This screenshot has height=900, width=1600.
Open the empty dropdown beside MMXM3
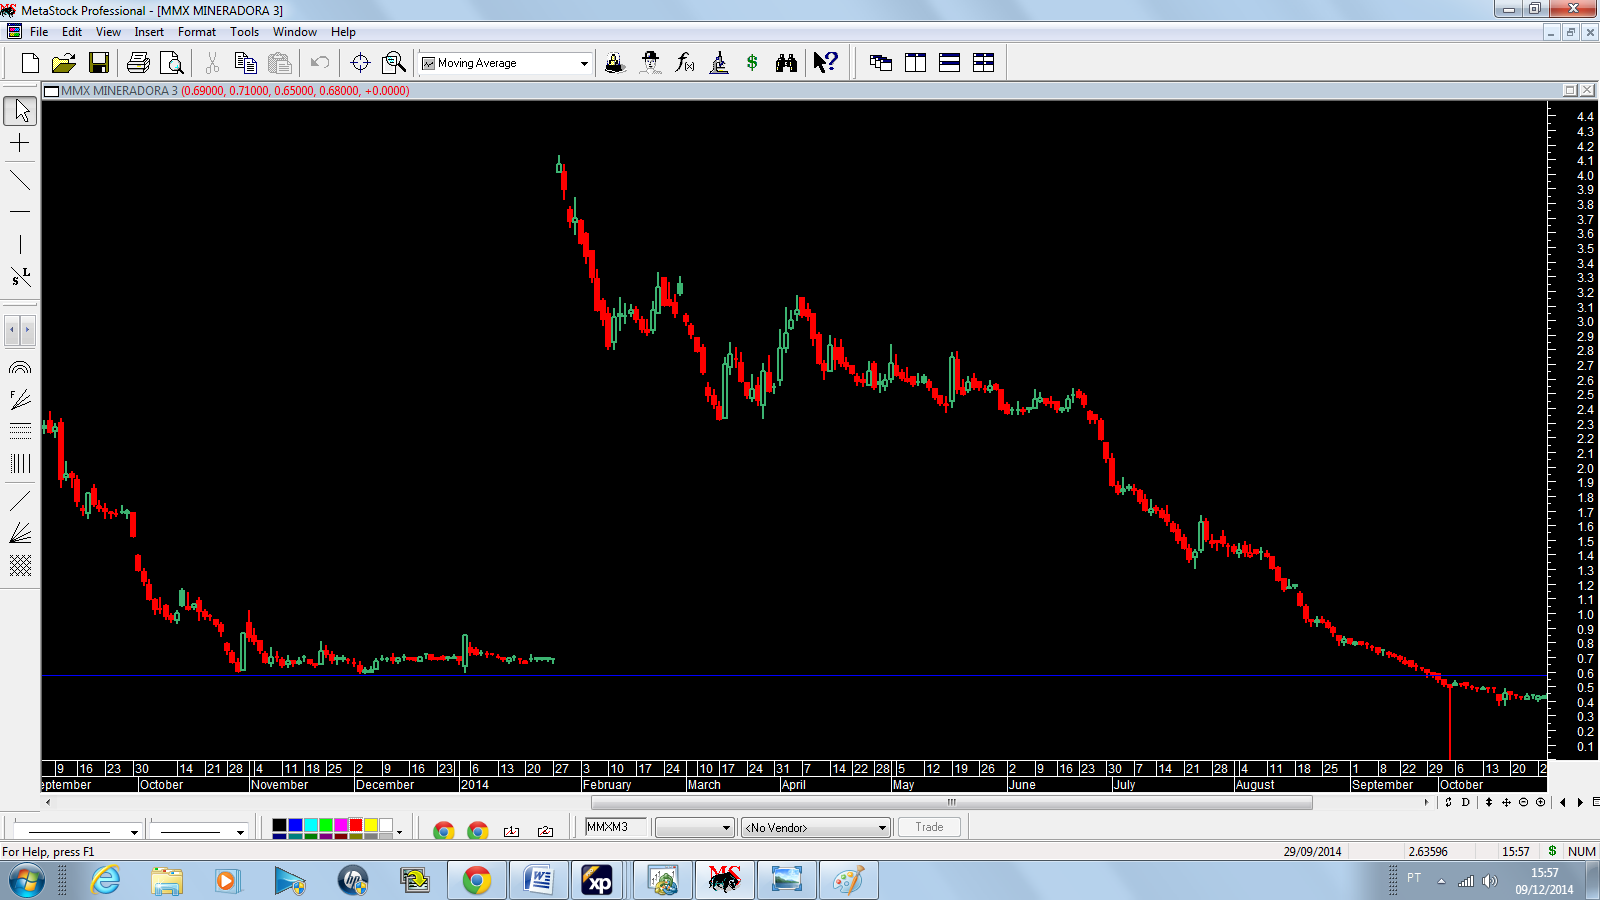[x=695, y=828]
